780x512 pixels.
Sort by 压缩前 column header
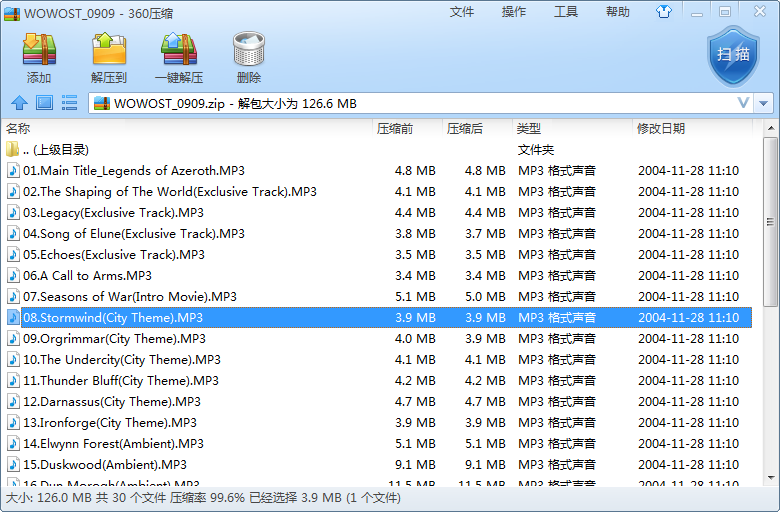point(407,128)
